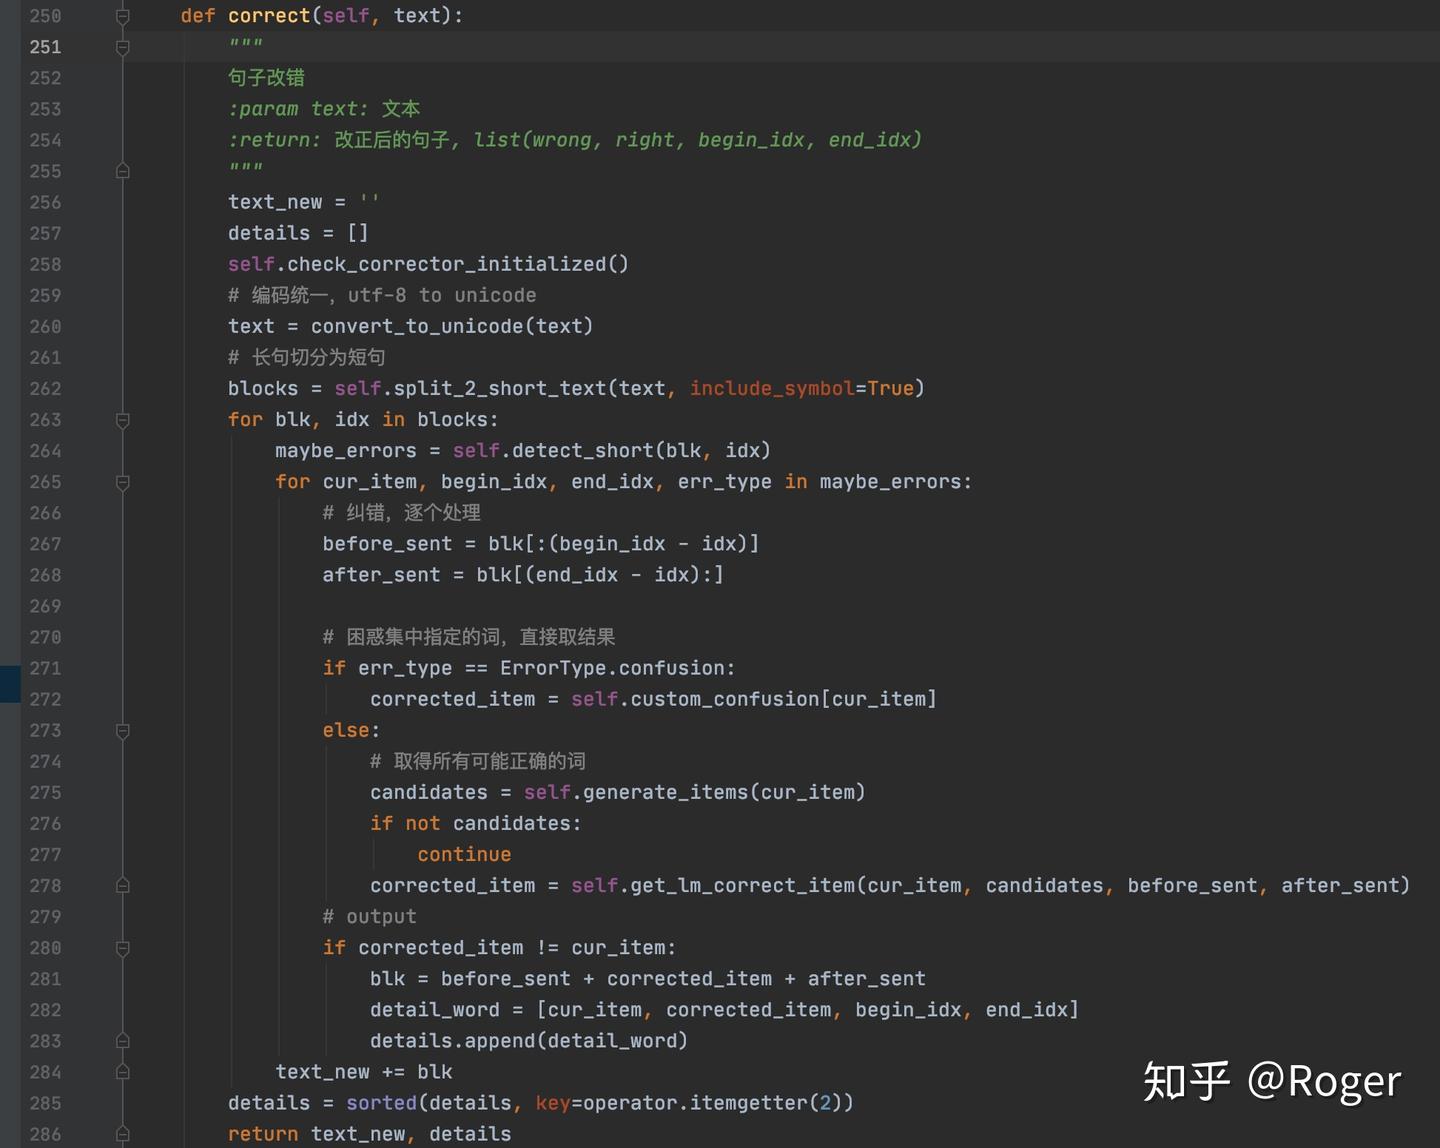Fold the 'if corrected_item != cur_item' block
Image resolution: width=1440 pixels, height=1148 pixels.
click(122, 948)
